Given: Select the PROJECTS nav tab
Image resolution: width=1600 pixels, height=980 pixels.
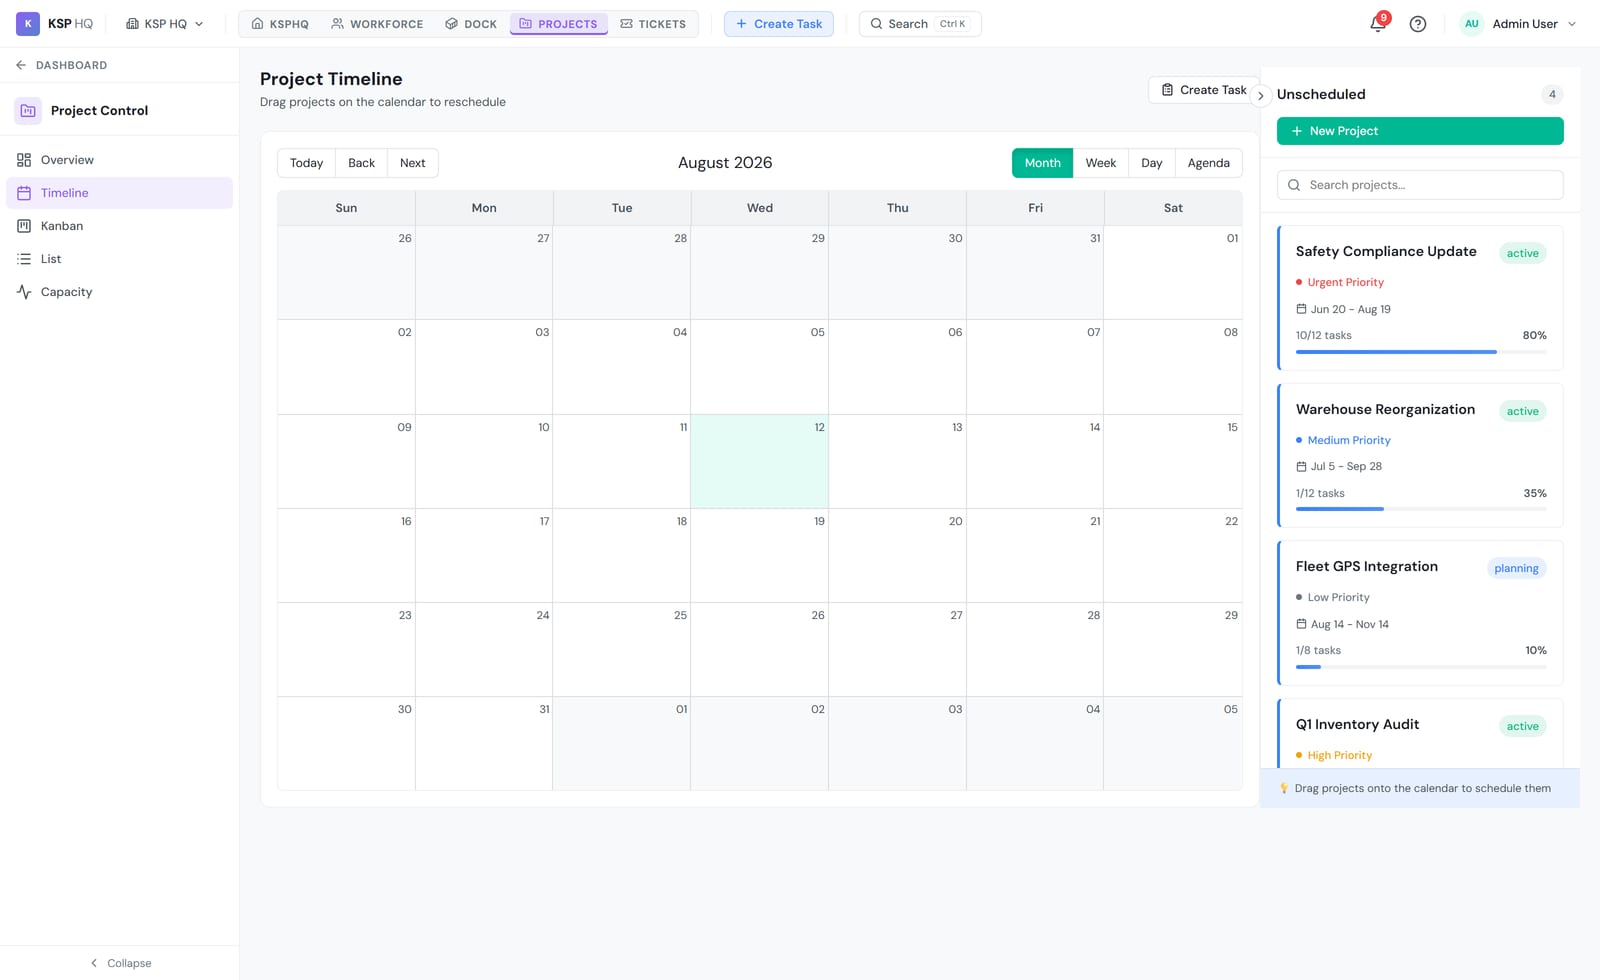Looking at the screenshot, I should (559, 24).
